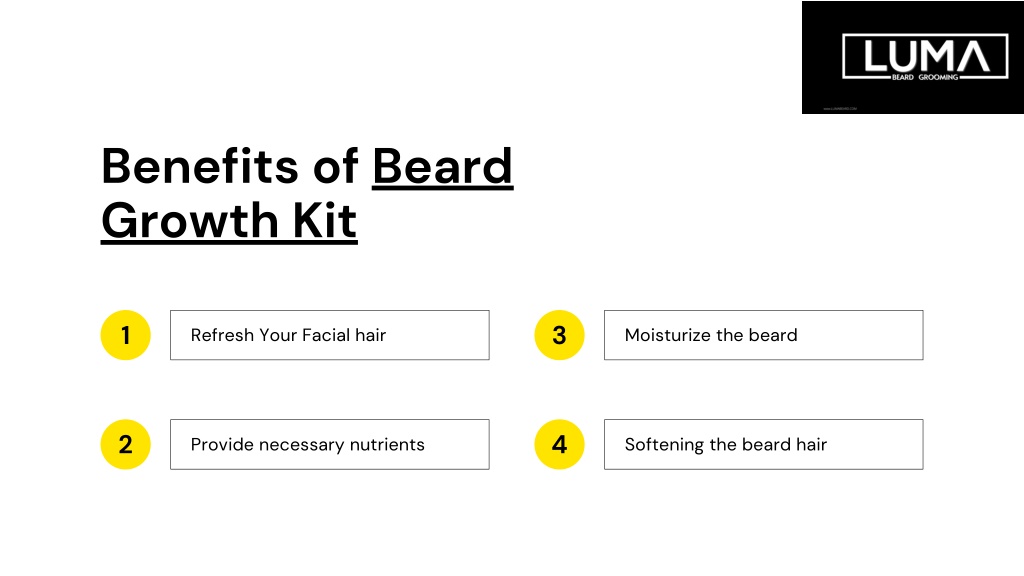The width and height of the screenshot is (1024, 576).
Task: Click the word 'GROOMING' in the logo tagline
Action: (938, 77)
